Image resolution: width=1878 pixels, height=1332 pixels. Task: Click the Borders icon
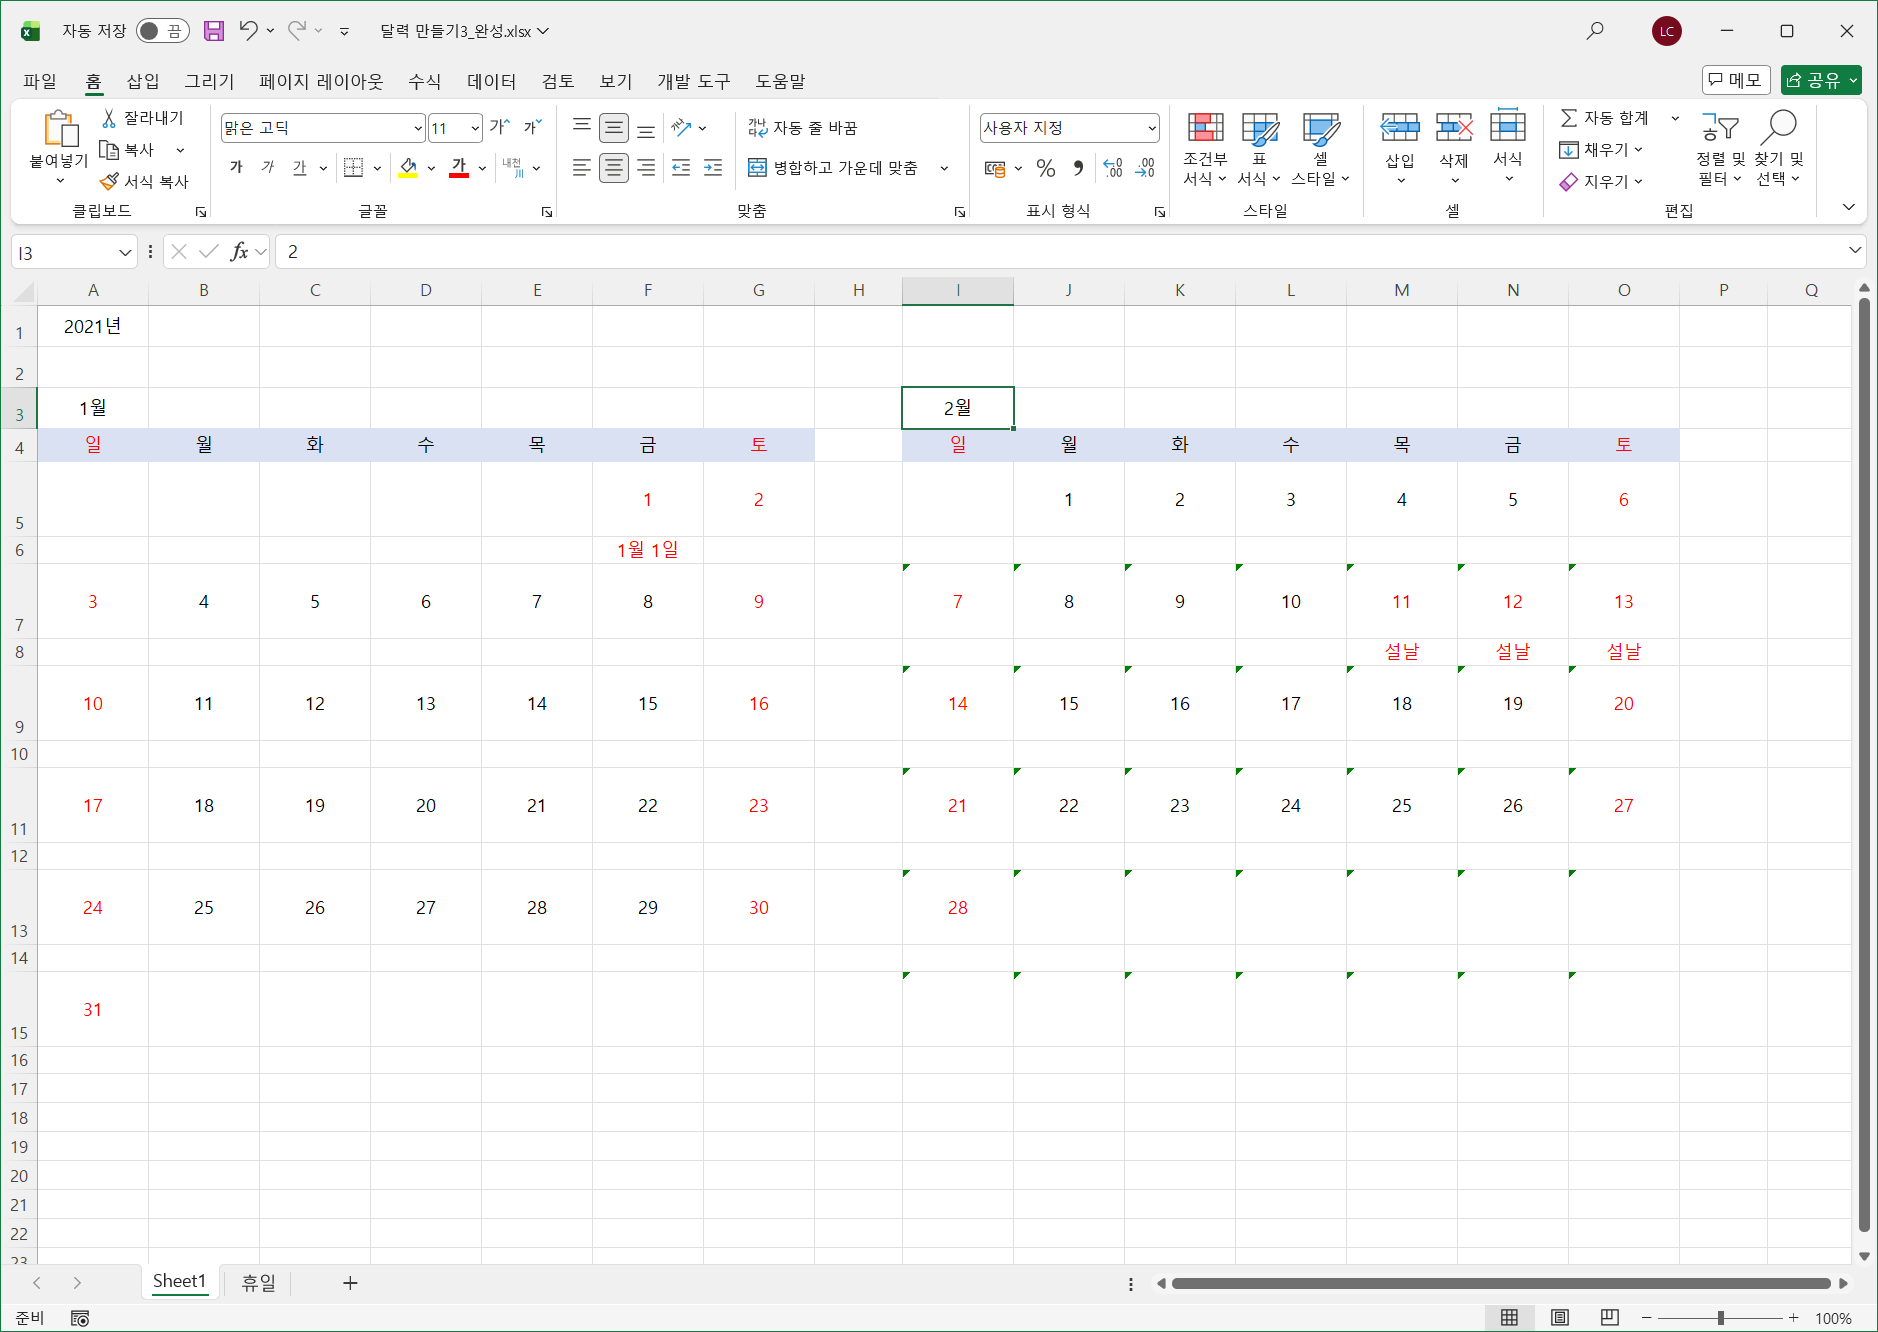tap(353, 168)
